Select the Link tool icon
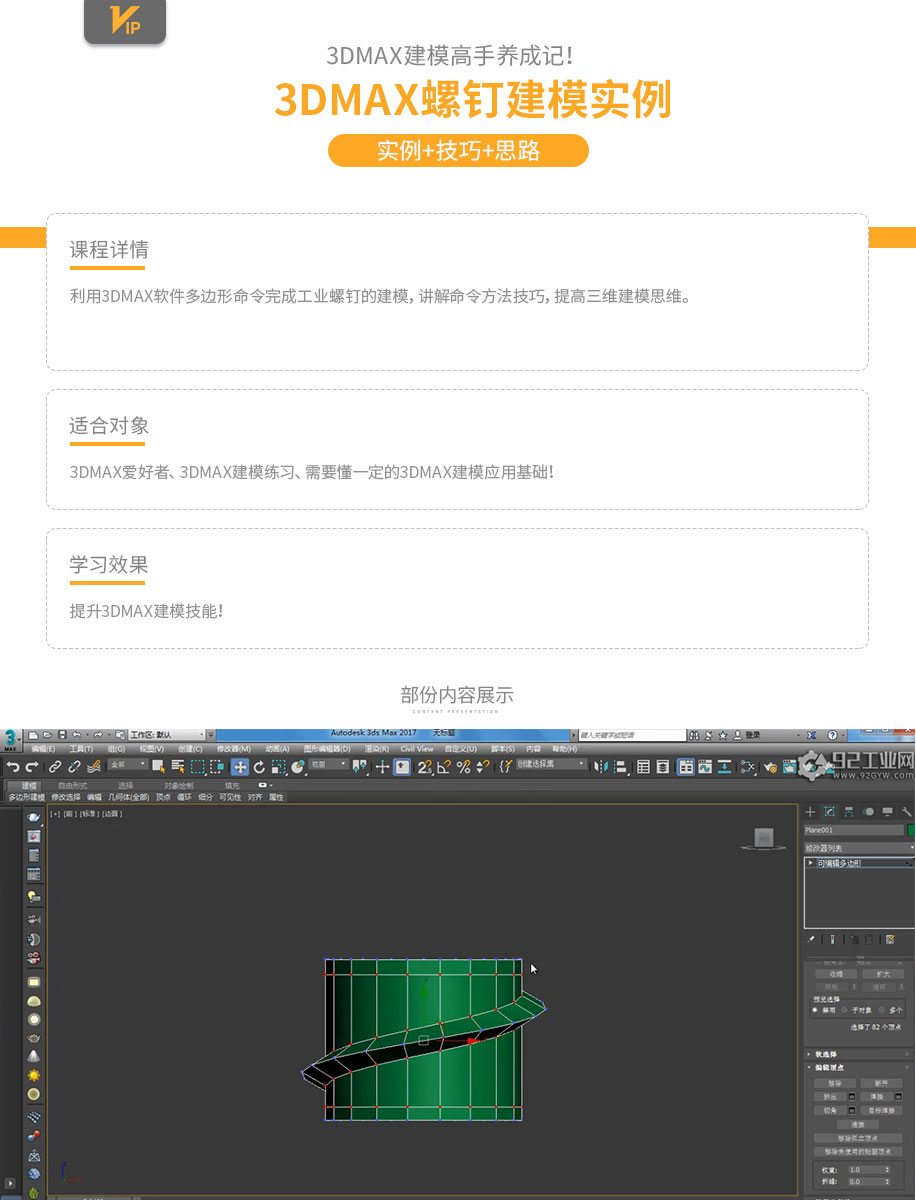The height and width of the screenshot is (1200, 916). 55,767
